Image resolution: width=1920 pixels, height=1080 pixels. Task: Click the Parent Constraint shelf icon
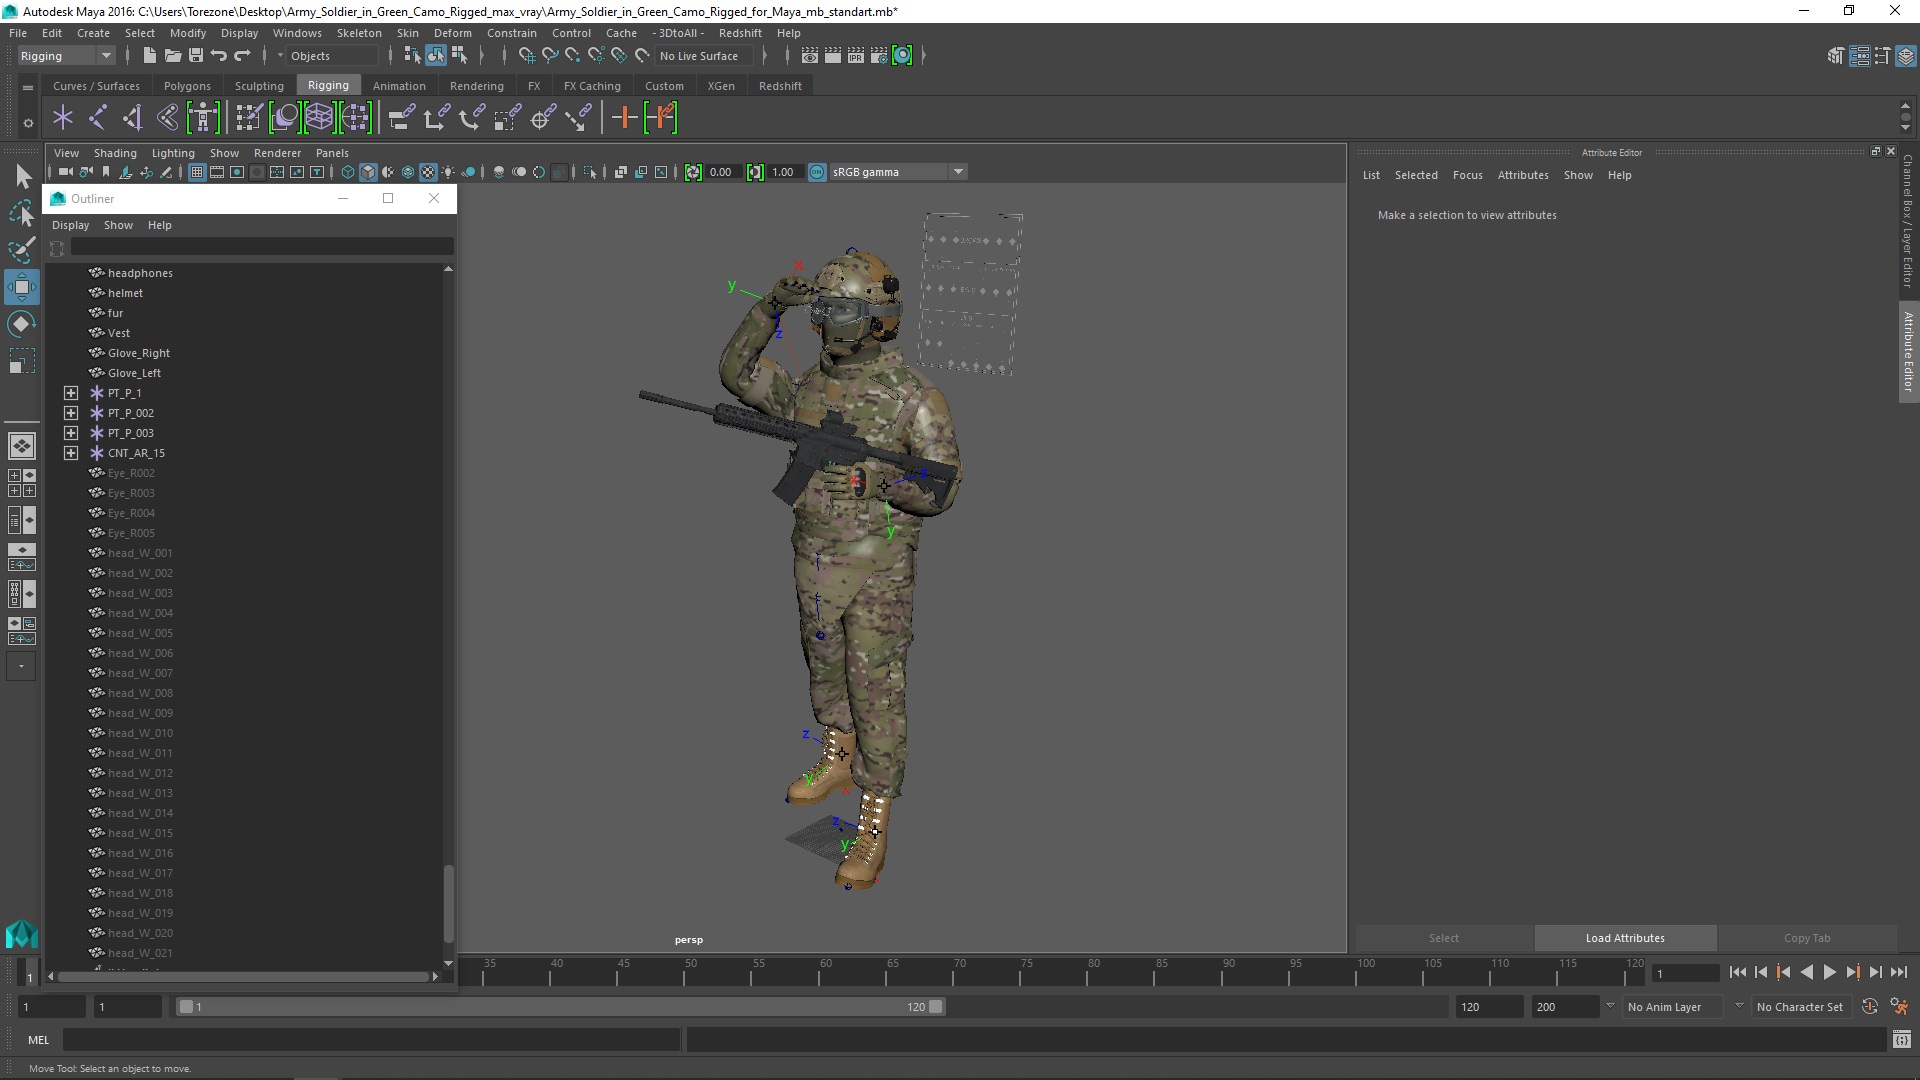click(401, 118)
